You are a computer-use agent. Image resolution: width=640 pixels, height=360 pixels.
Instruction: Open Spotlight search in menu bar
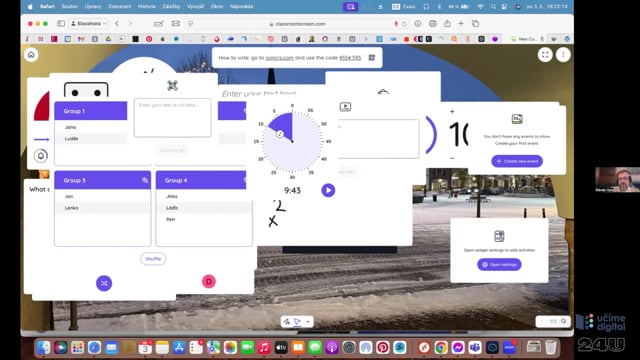click(493, 7)
